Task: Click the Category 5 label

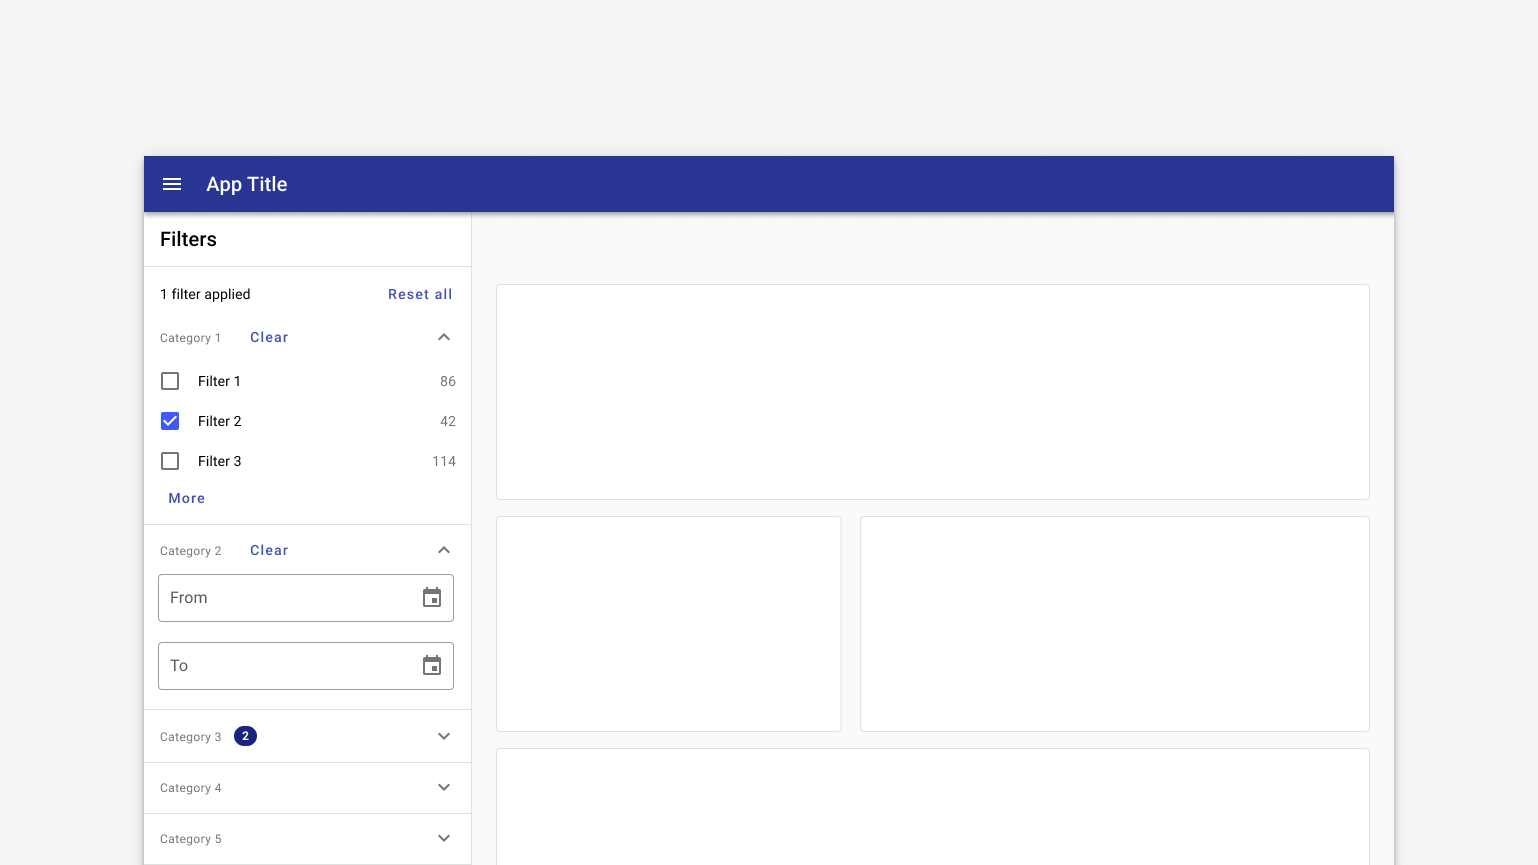Action: click(x=191, y=839)
